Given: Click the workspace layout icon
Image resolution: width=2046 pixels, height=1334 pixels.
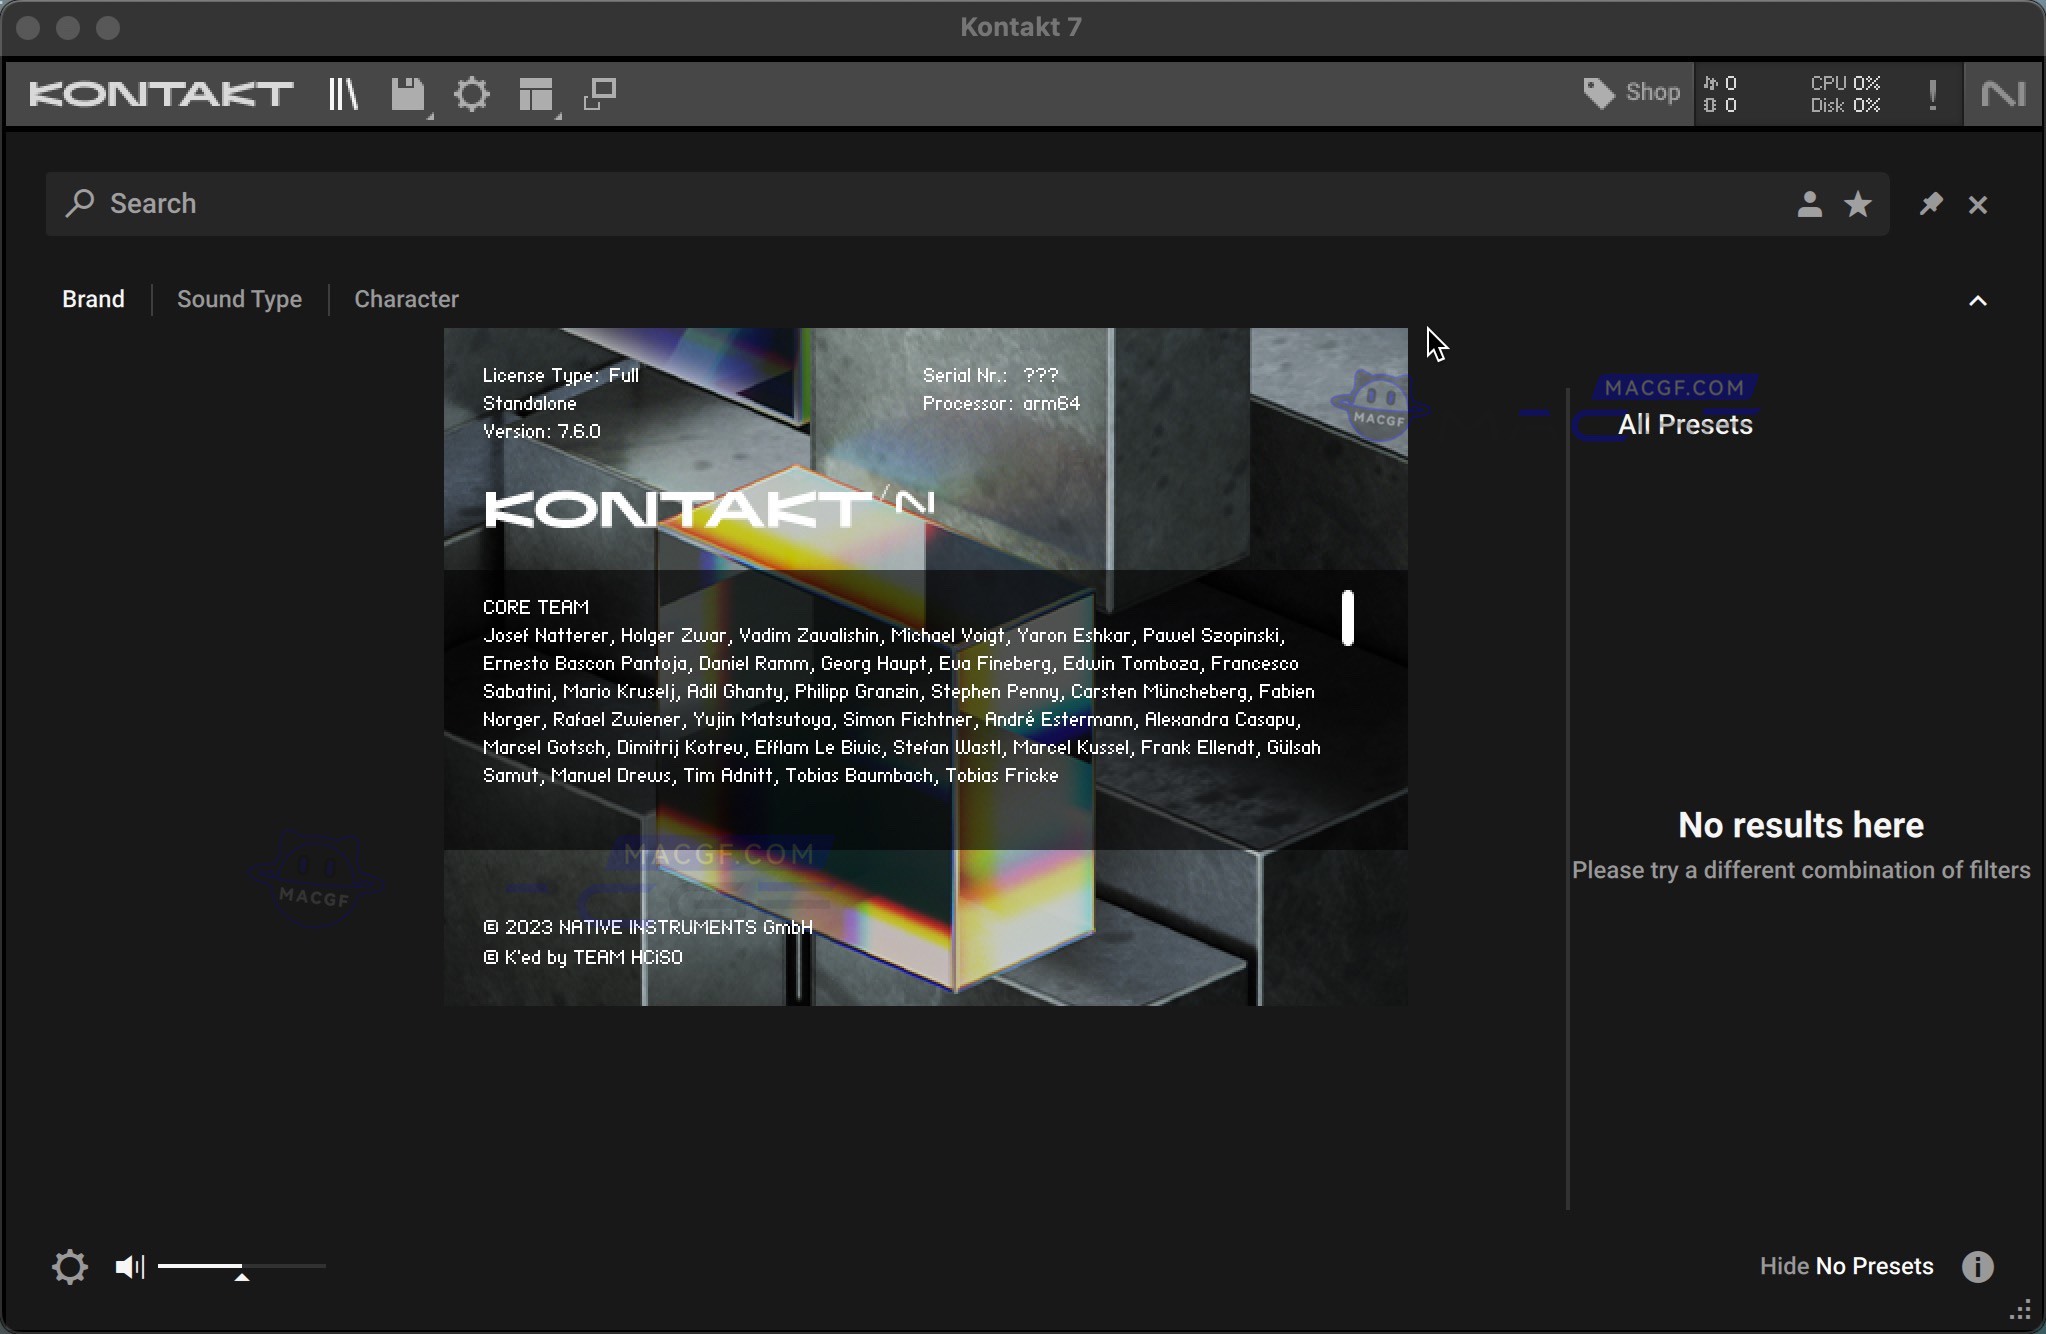Looking at the screenshot, I should (535, 93).
